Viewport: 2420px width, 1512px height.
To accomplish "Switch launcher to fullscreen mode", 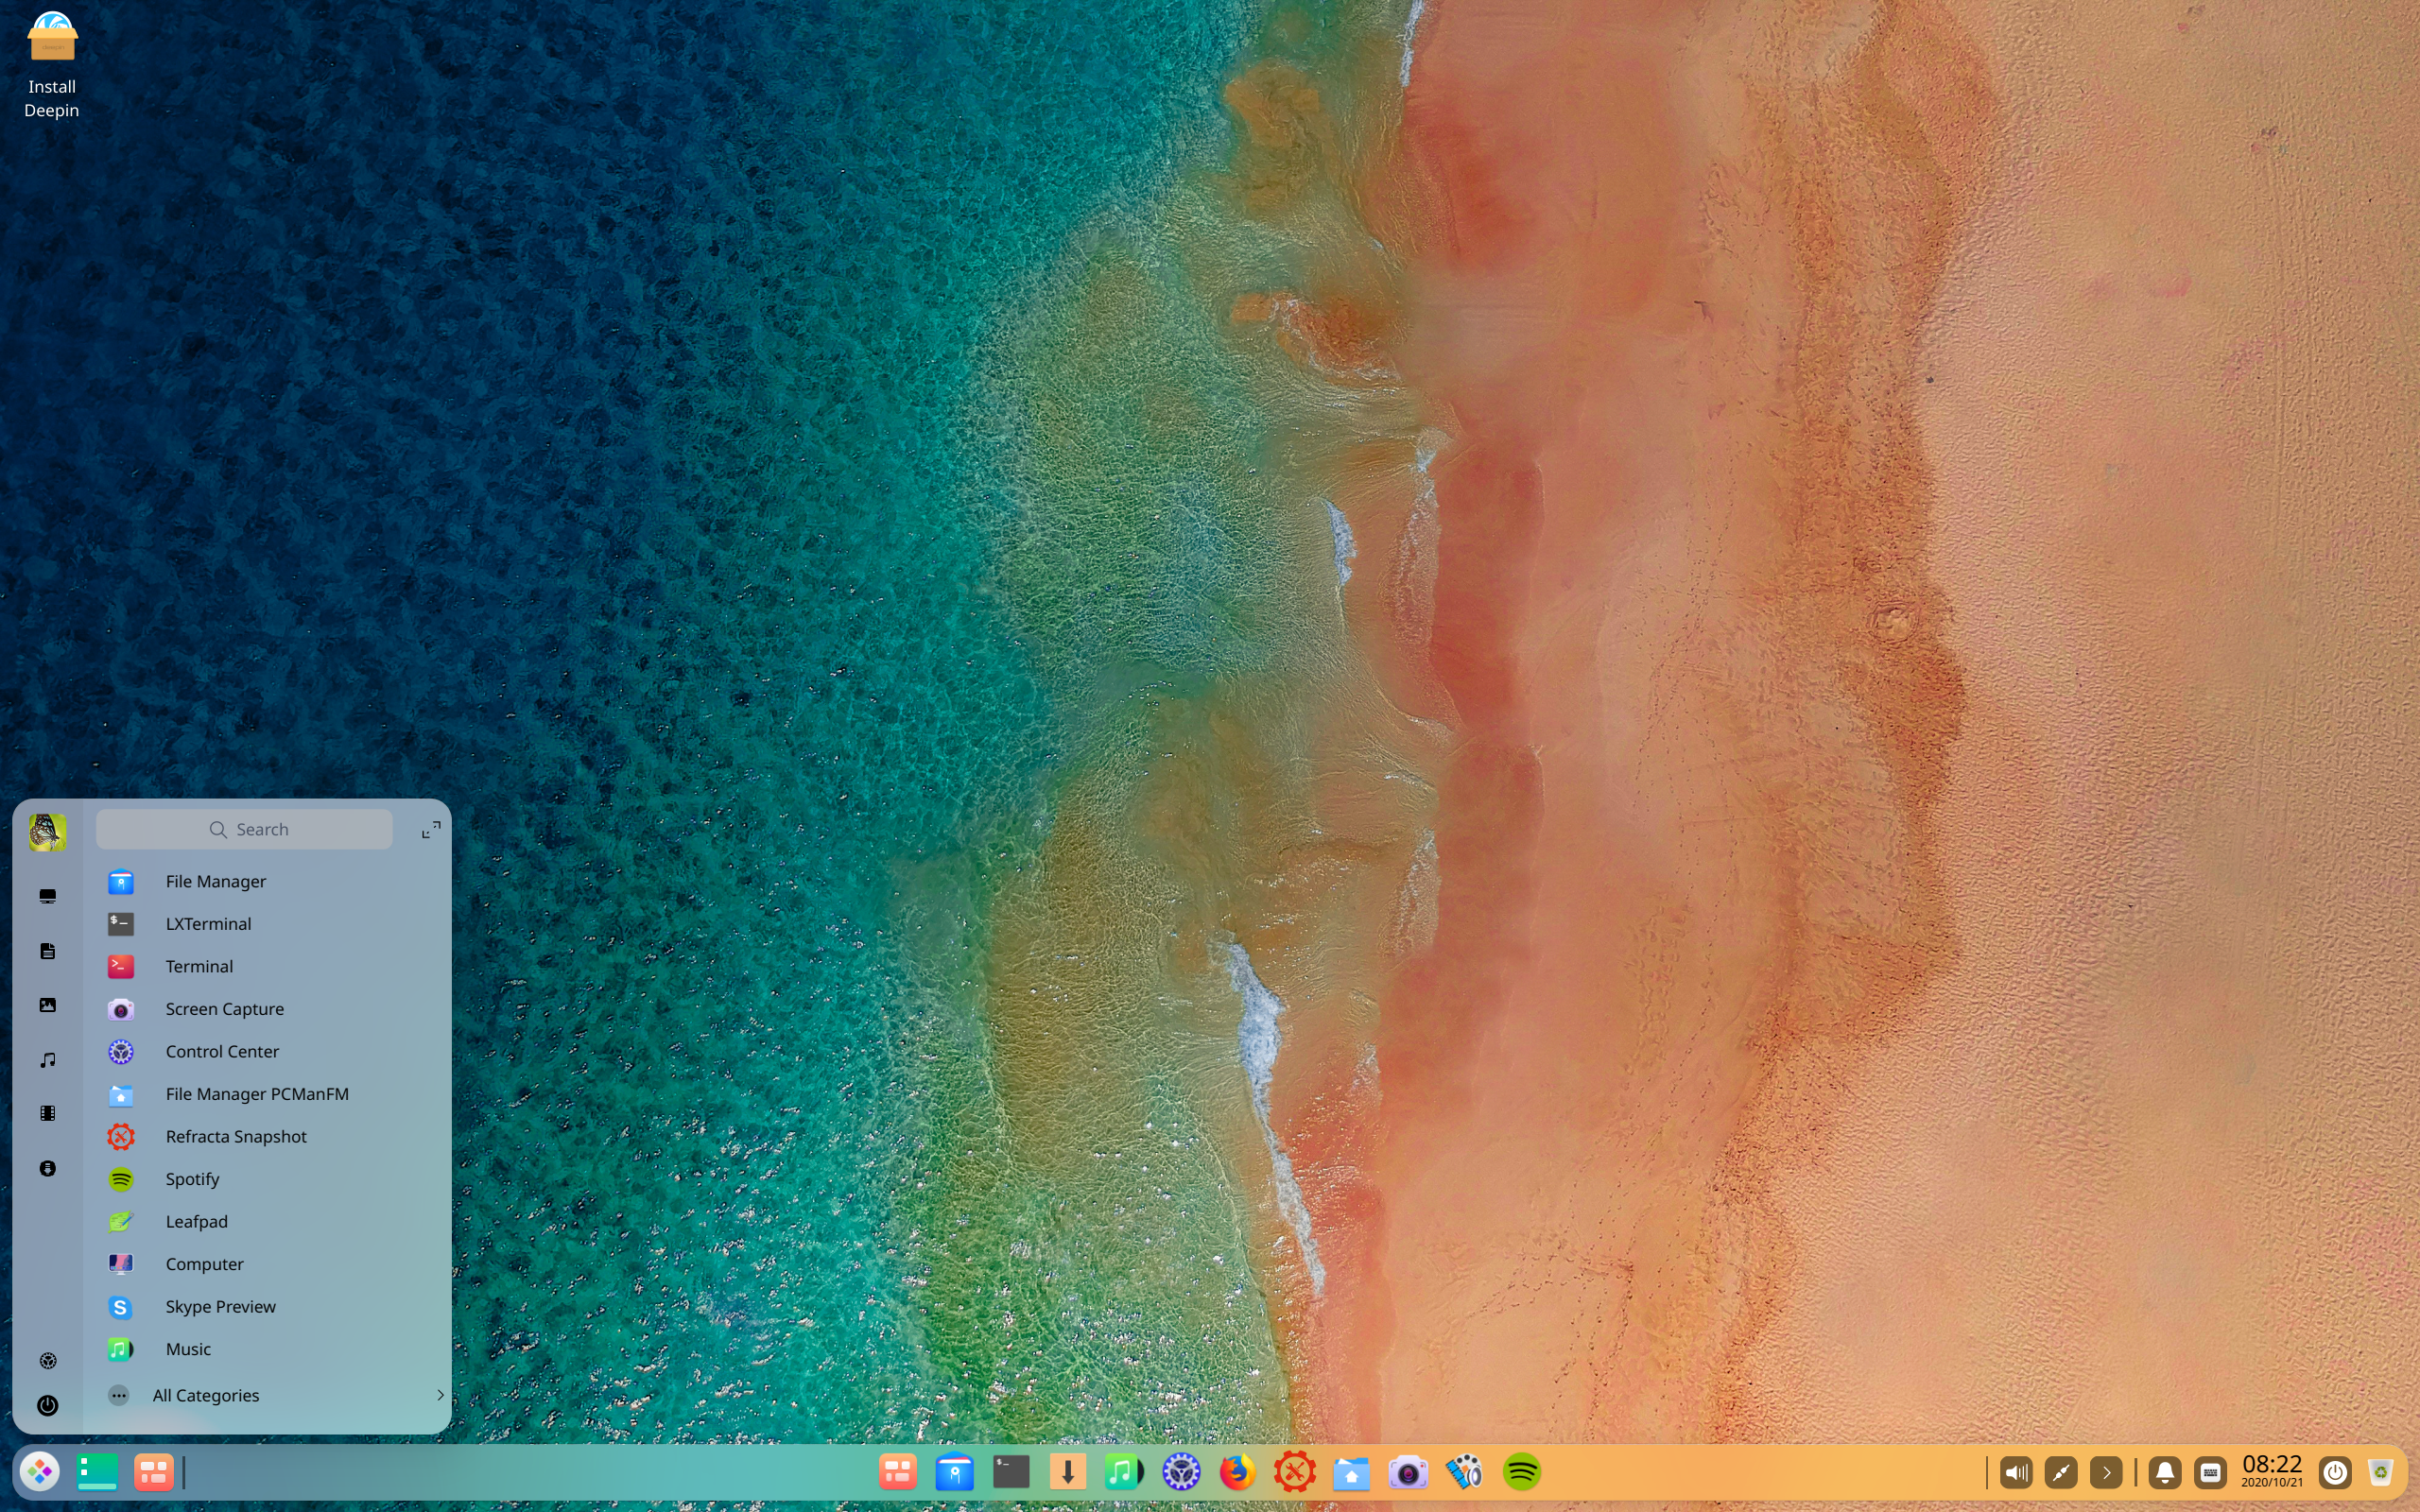I will [431, 830].
